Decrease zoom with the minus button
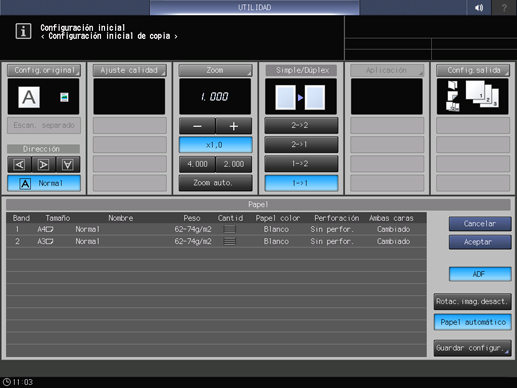 click(197, 126)
